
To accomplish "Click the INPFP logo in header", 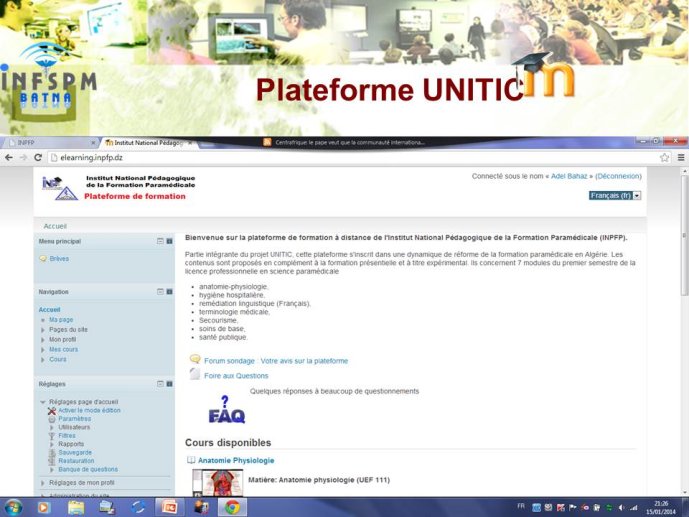I will pyautogui.click(x=60, y=188).
